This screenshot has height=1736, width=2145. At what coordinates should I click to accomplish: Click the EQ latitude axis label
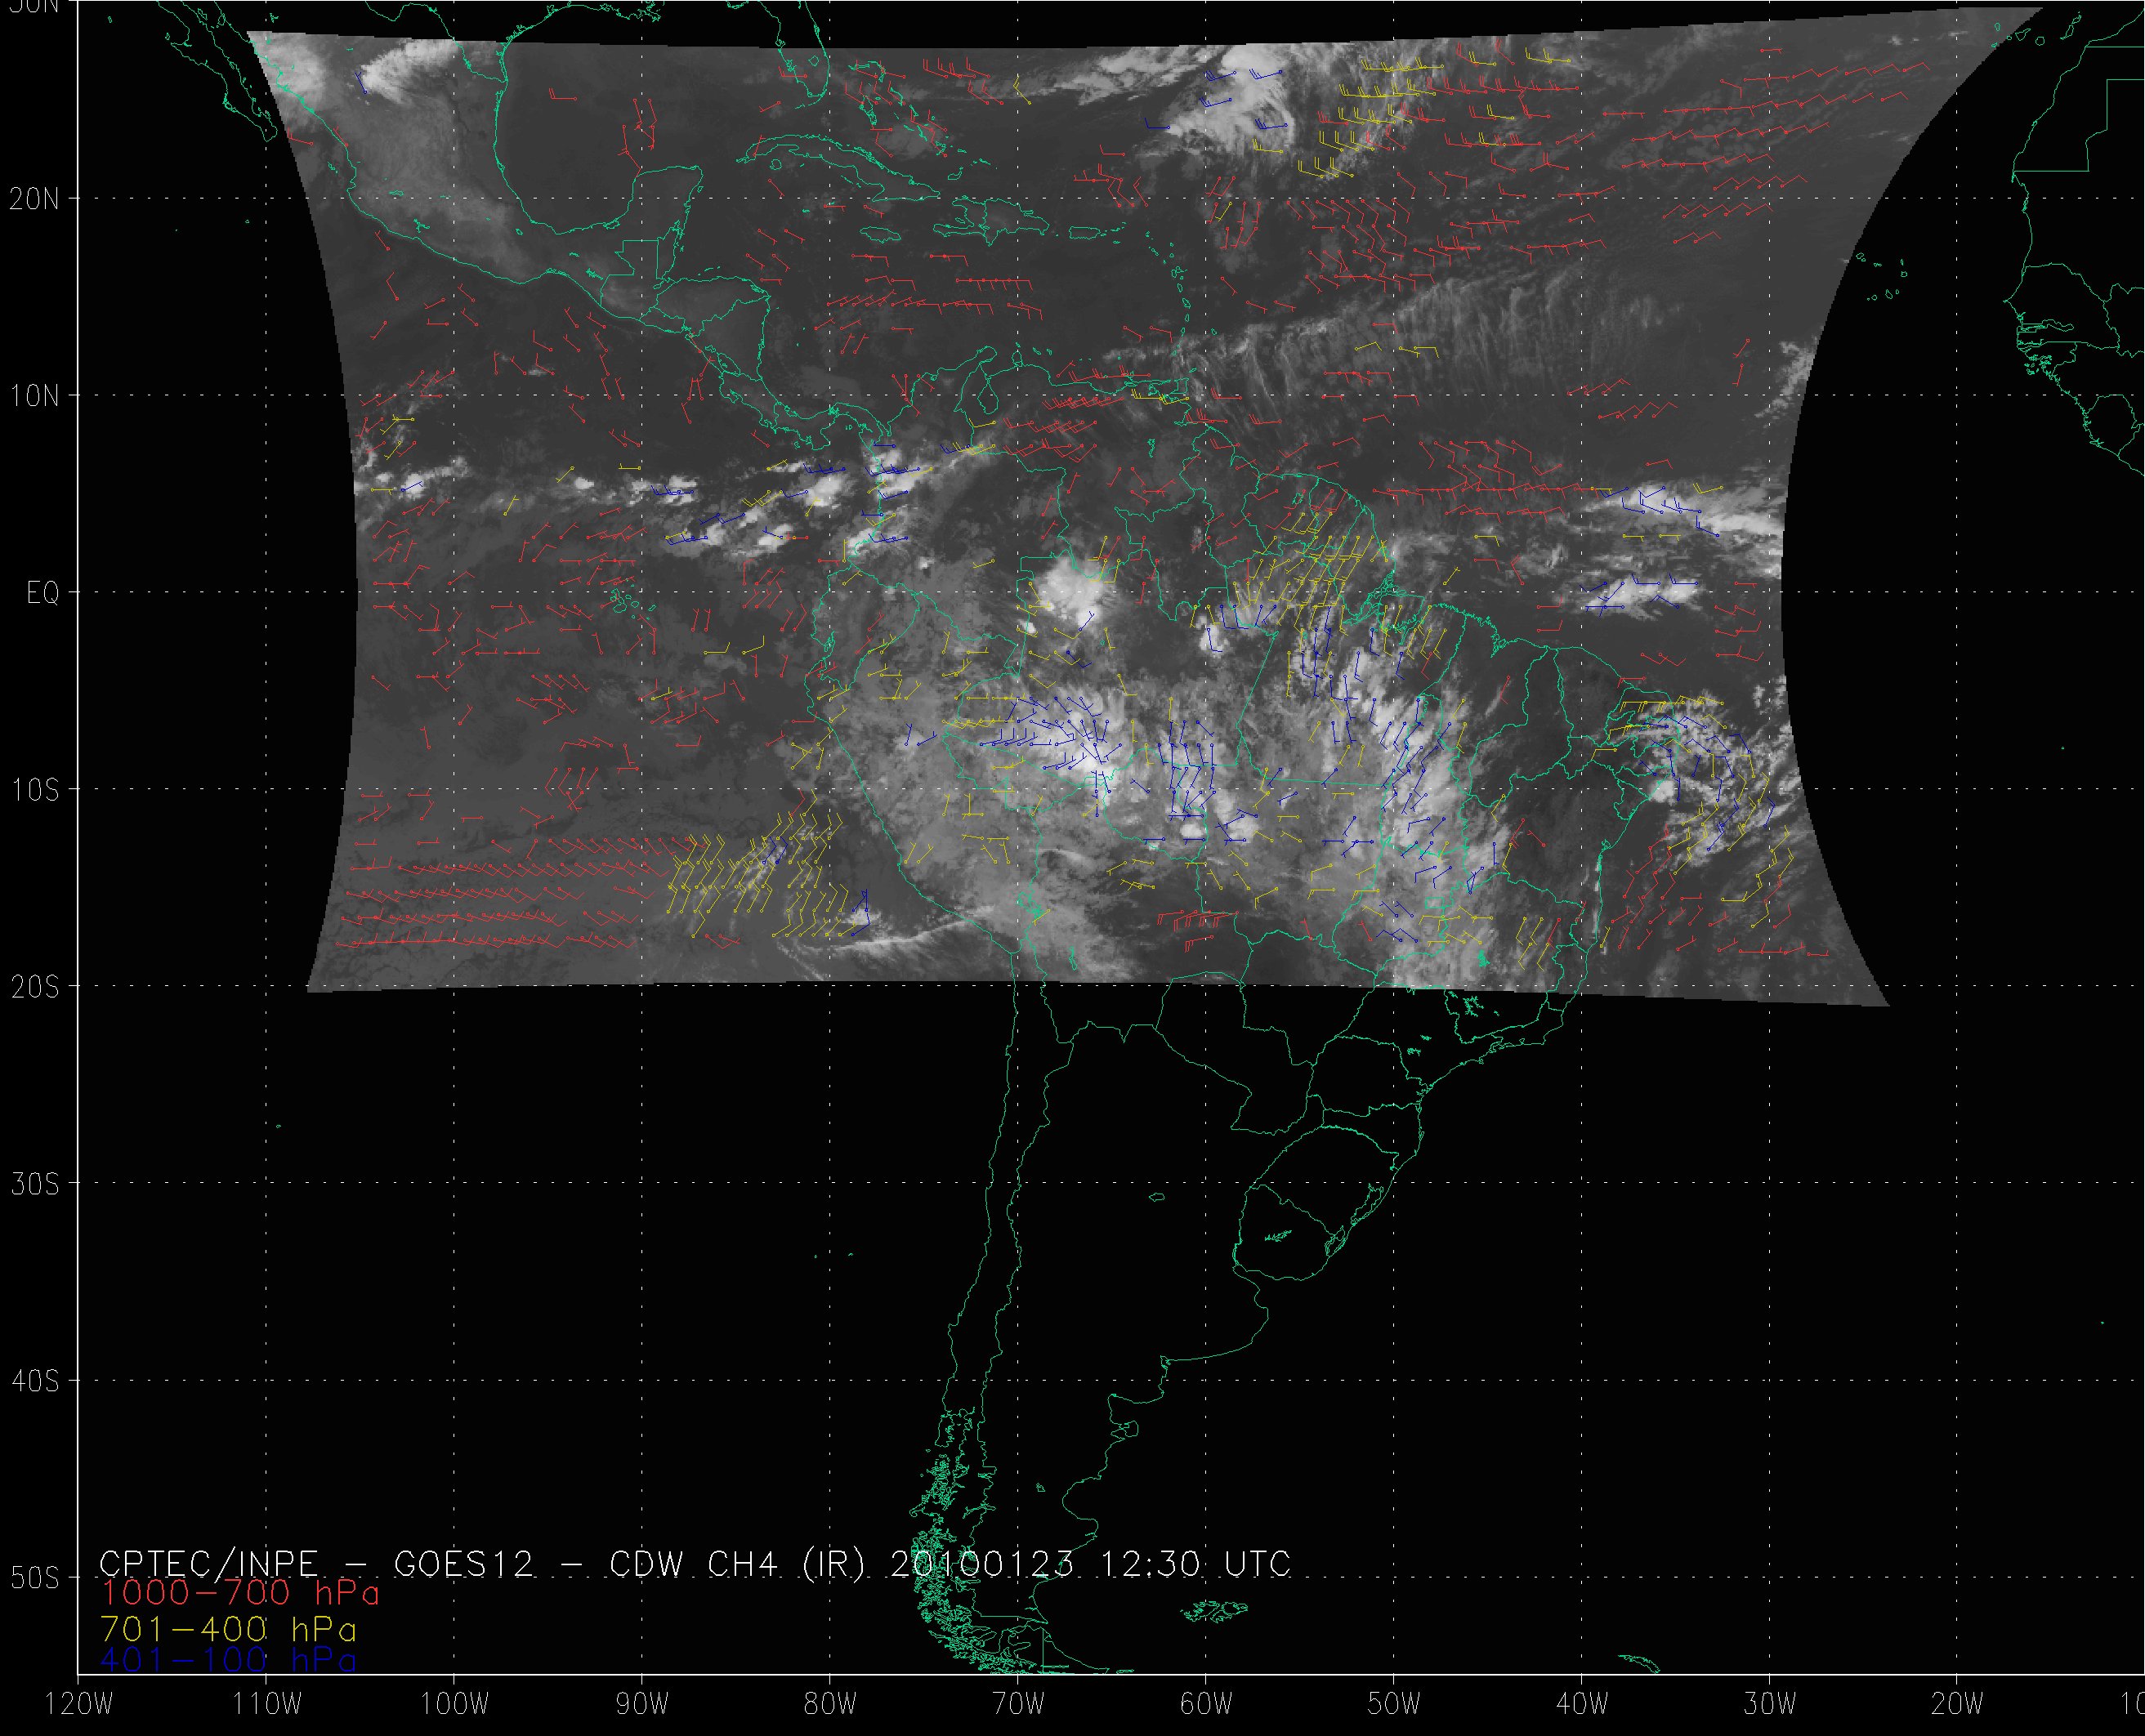tap(43, 593)
